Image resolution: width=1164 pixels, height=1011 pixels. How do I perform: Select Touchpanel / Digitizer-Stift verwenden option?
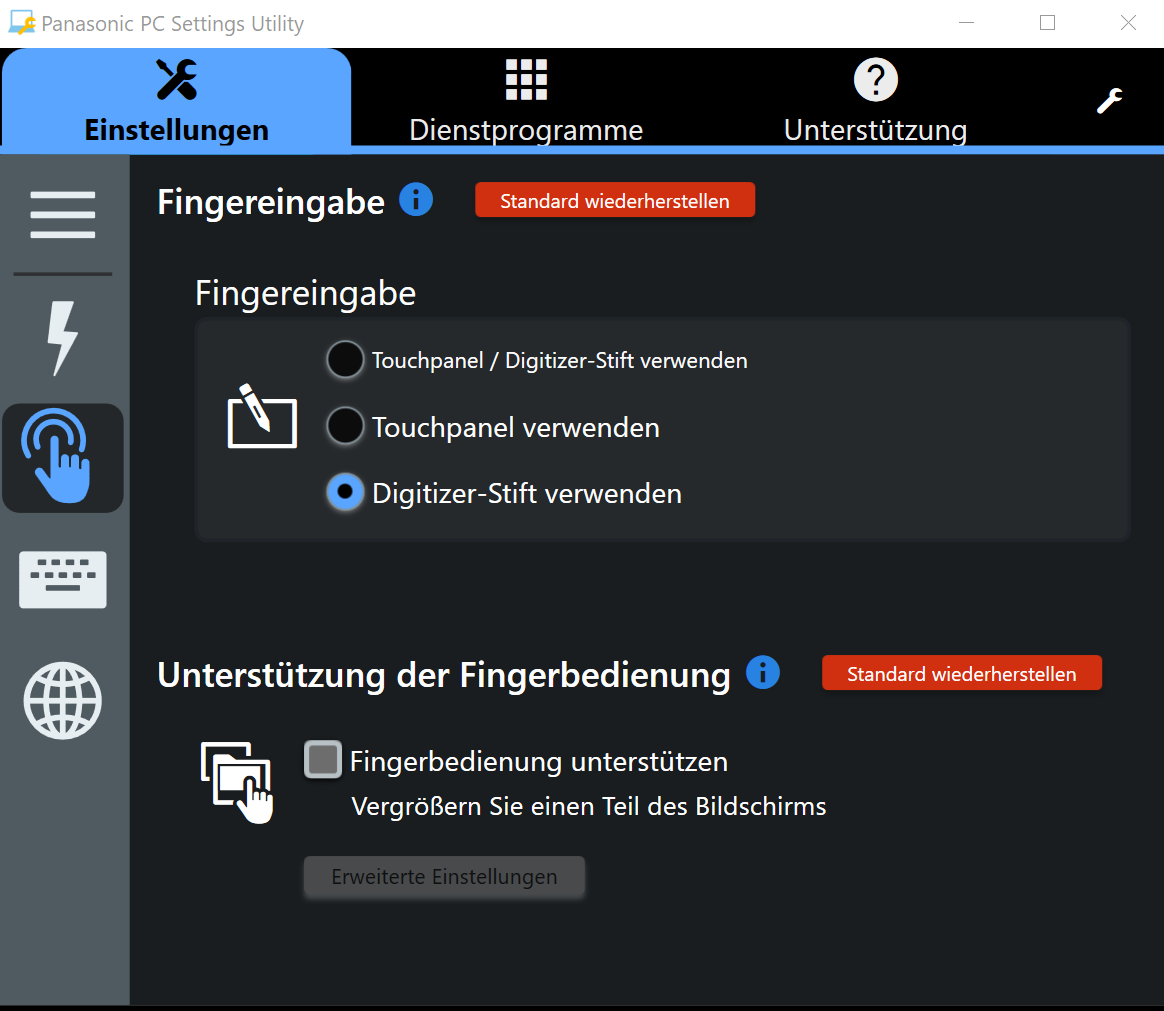345,360
